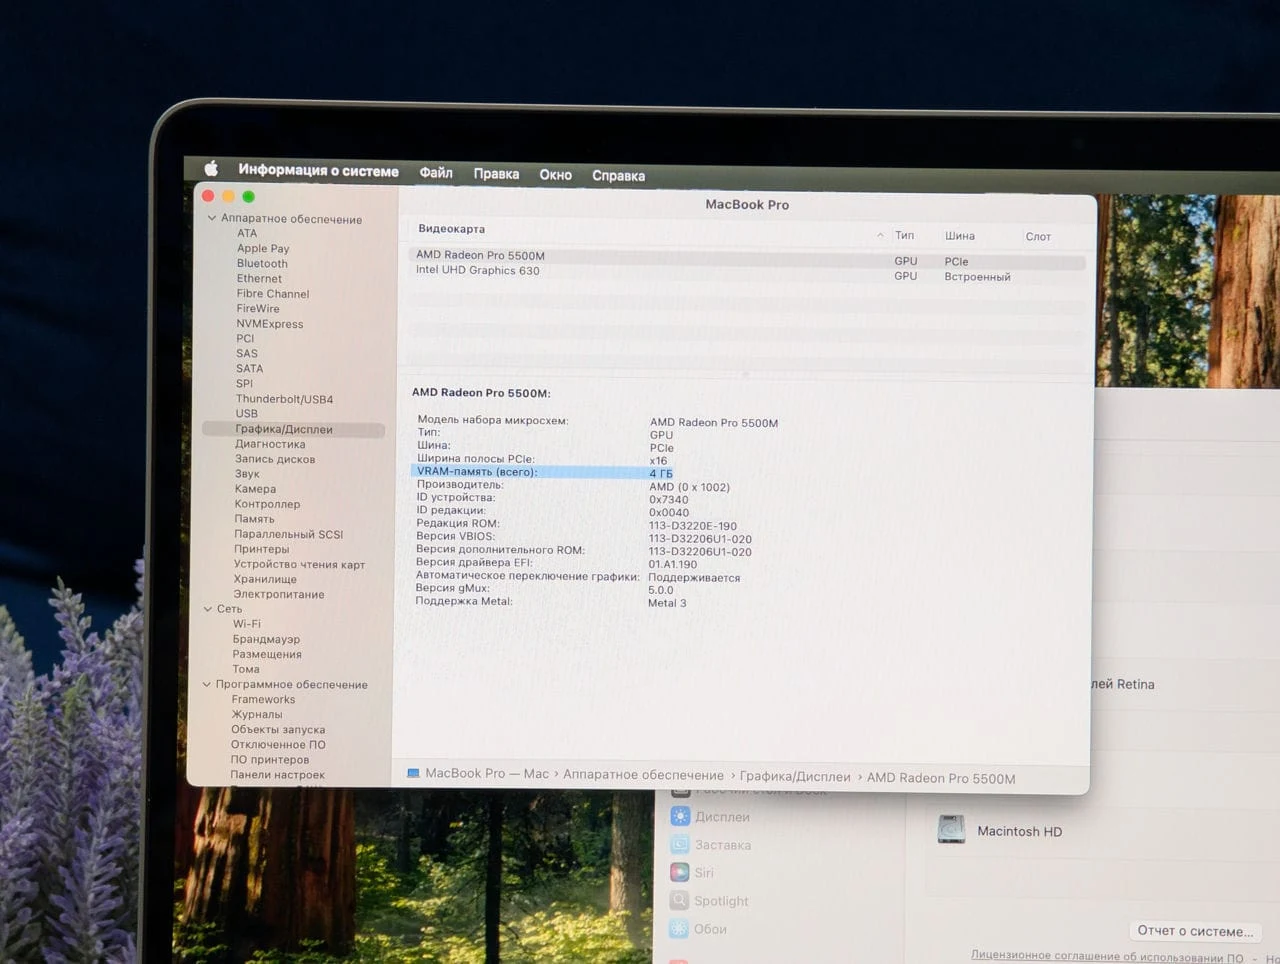
Task: Select Хранилище in the sidebar
Action: (265, 578)
